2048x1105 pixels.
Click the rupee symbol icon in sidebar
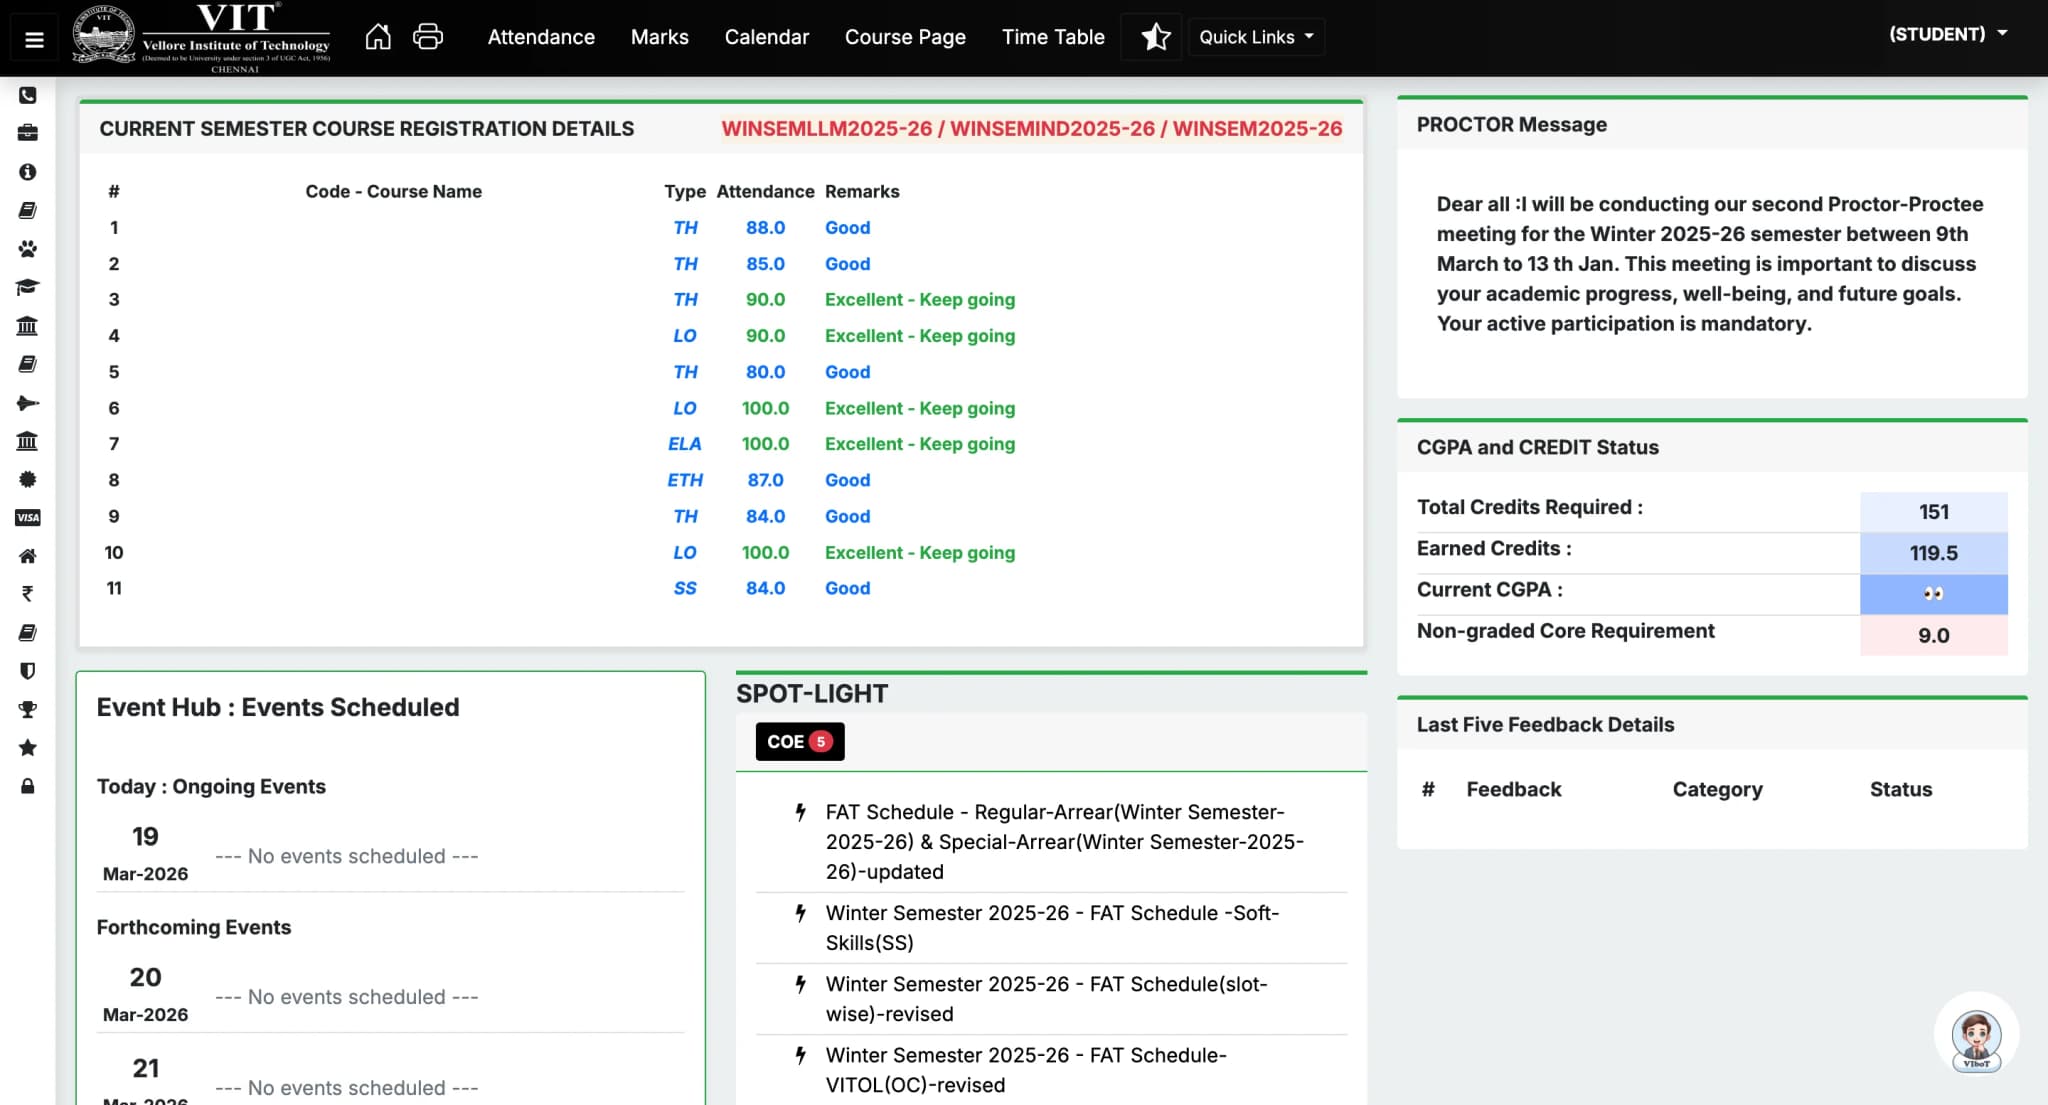click(28, 593)
